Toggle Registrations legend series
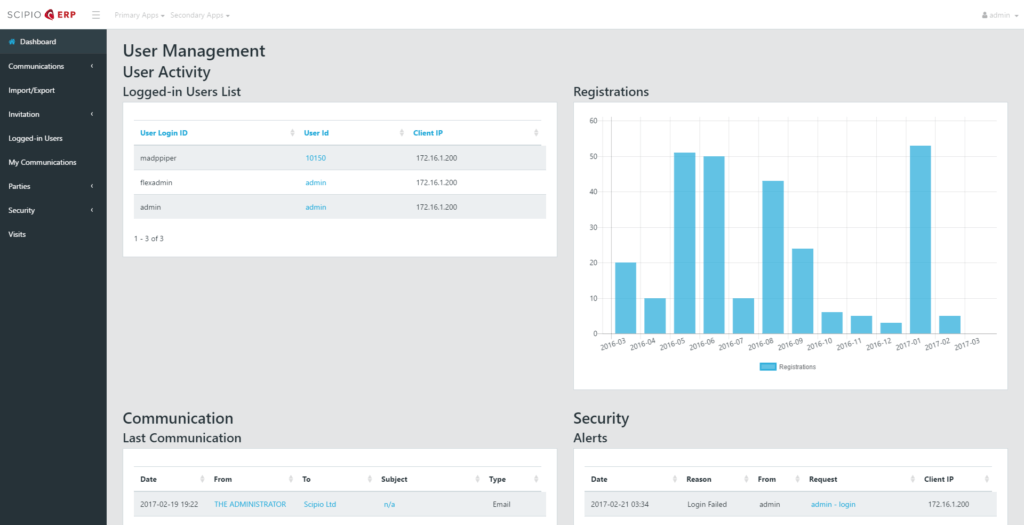Image resolution: width=1024 pixels, height=525 pixels. 787,367
